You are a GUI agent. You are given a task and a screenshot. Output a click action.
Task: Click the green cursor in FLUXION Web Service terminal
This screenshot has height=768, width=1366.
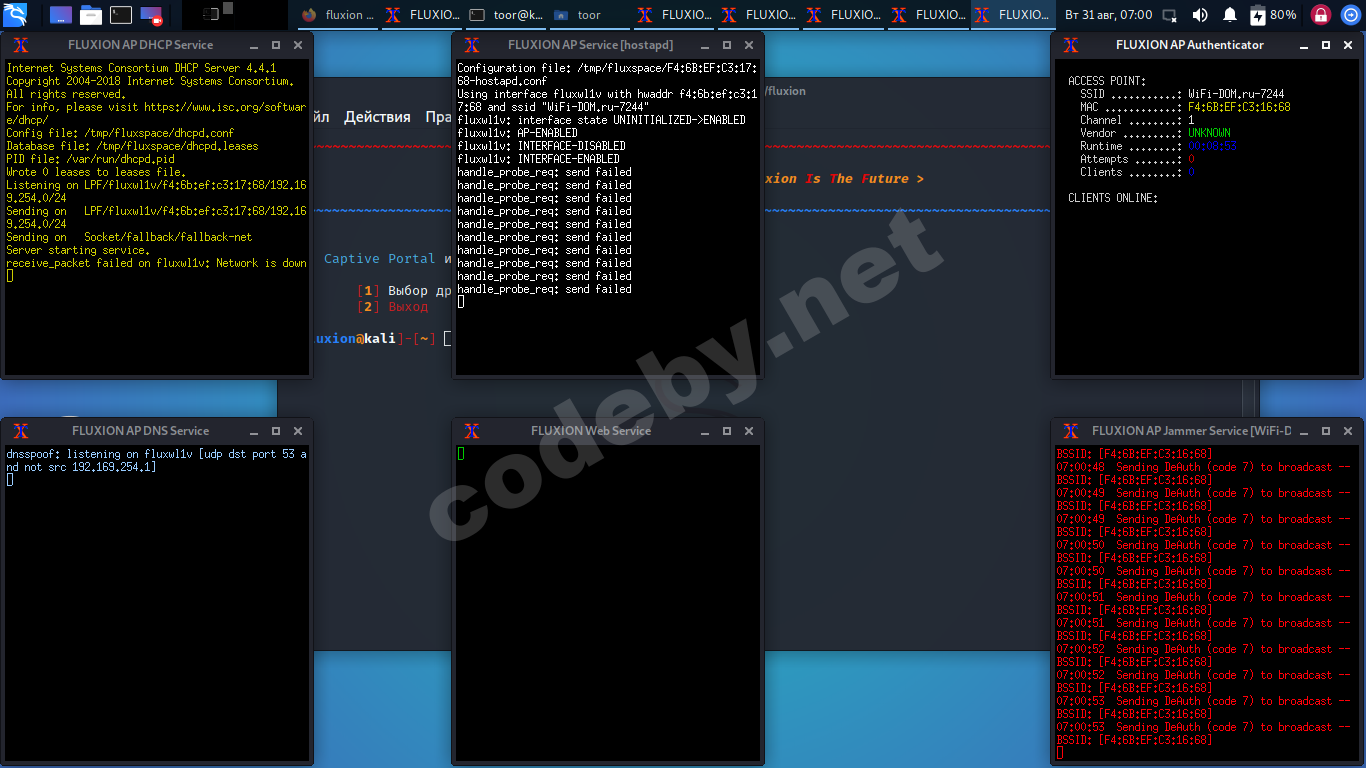click(x=461, y=454)
